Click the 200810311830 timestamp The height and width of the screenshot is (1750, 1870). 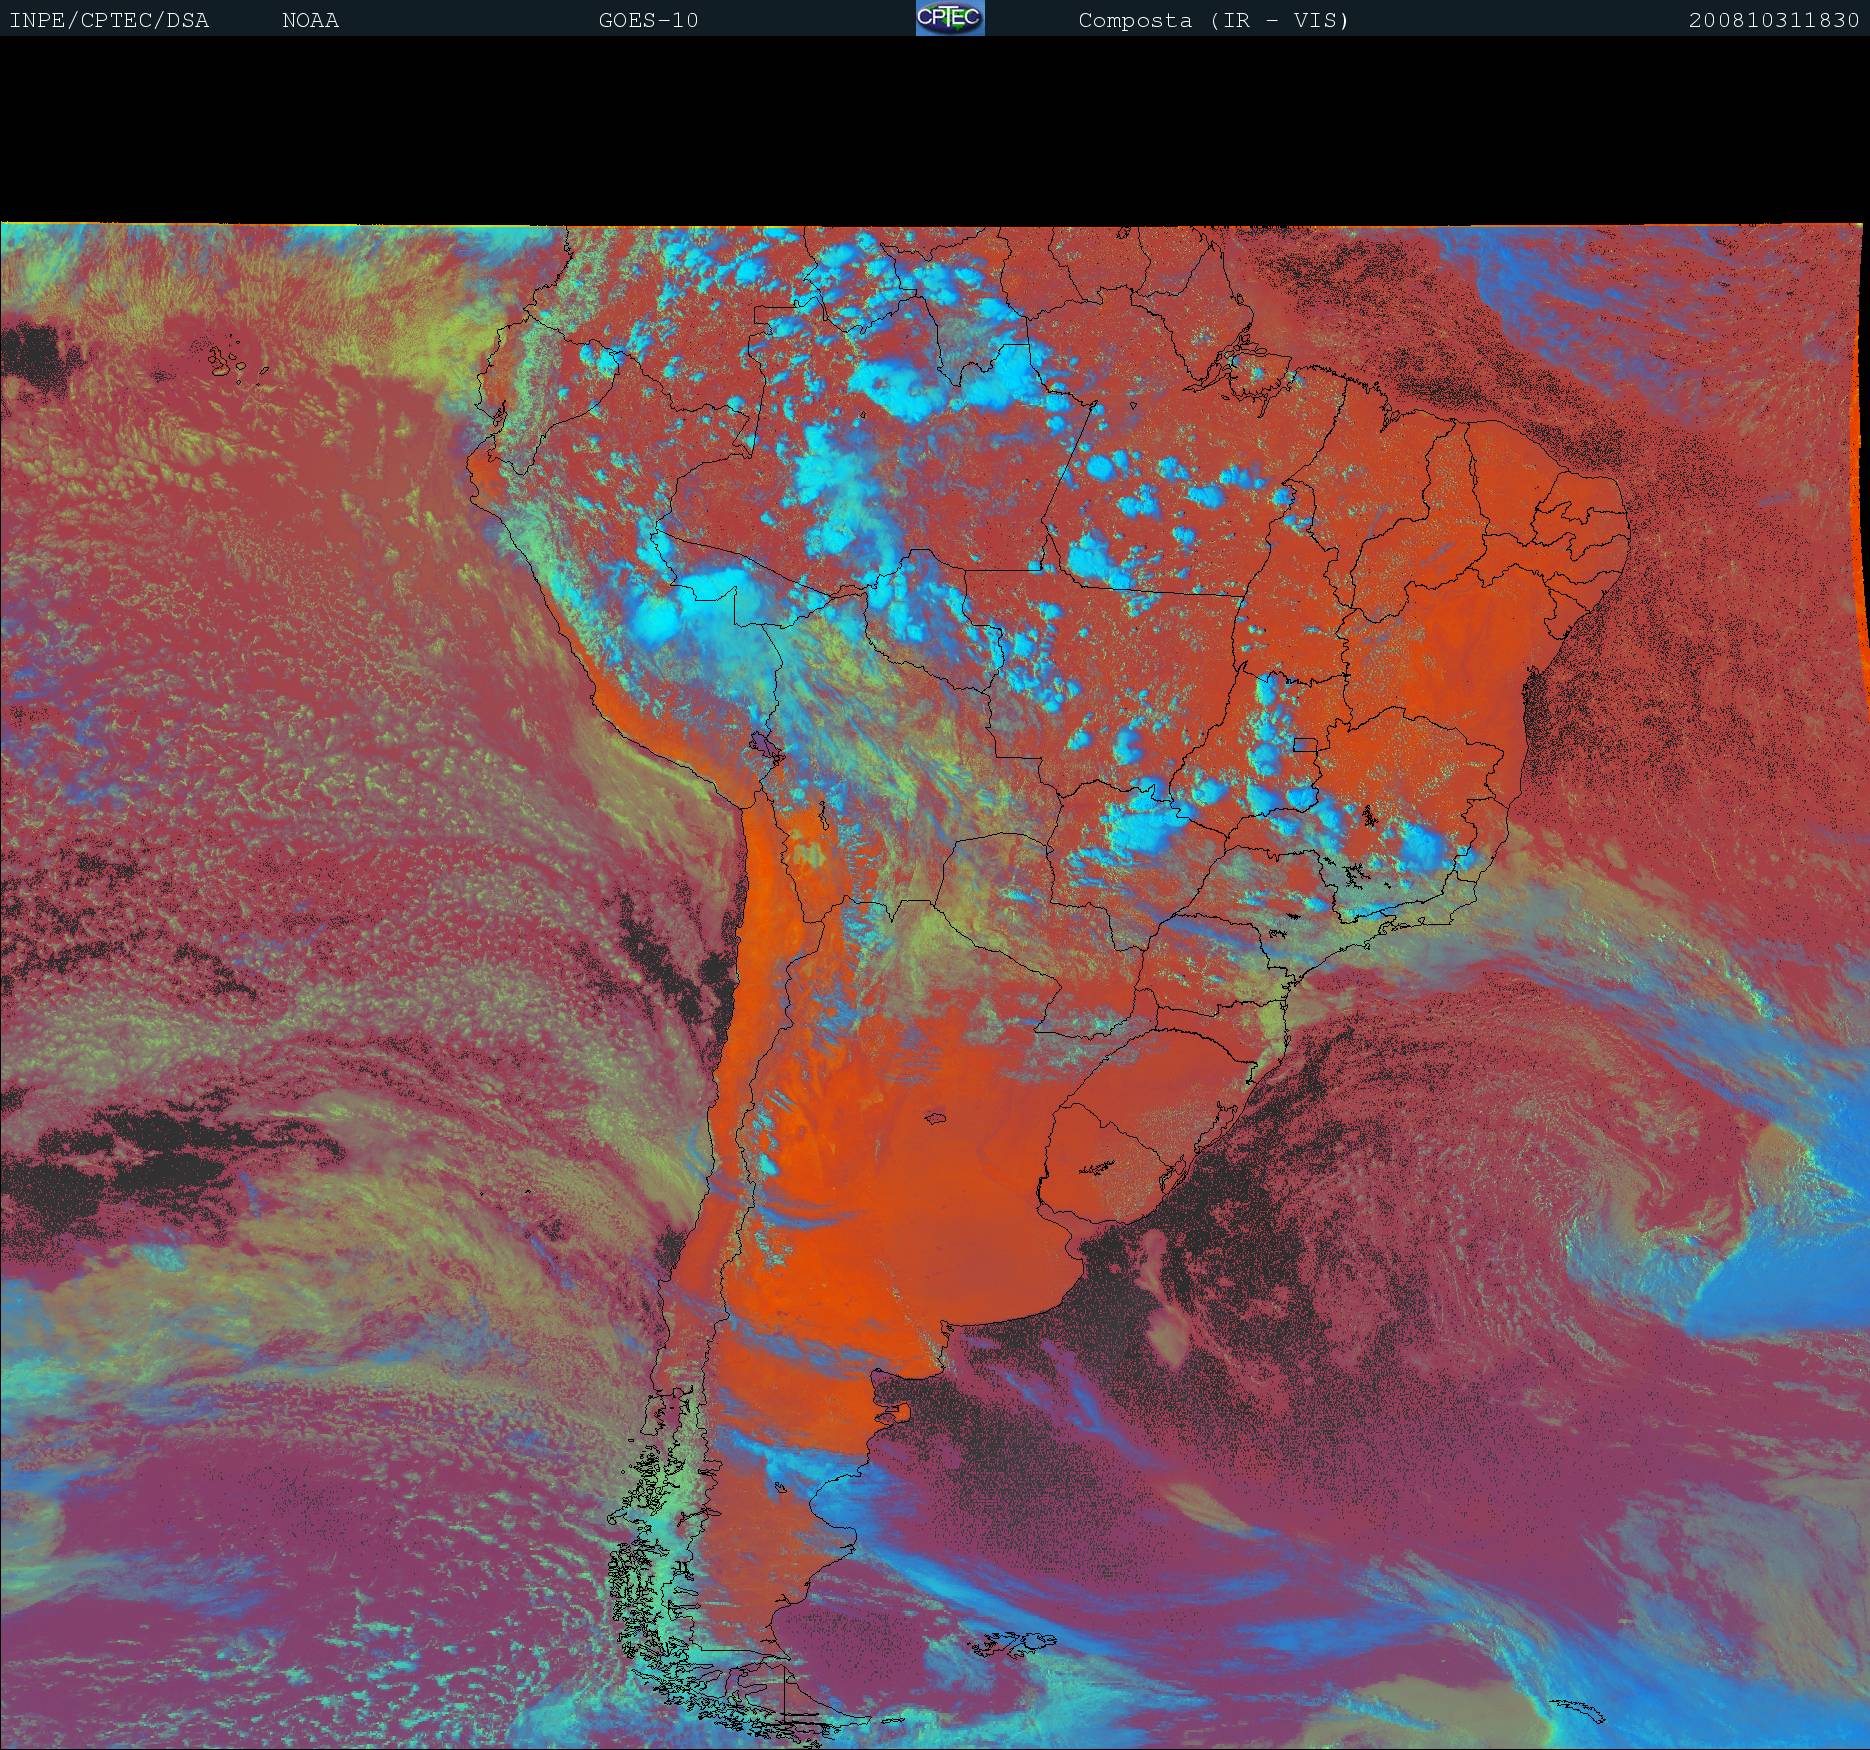[x=1773, y=20]
